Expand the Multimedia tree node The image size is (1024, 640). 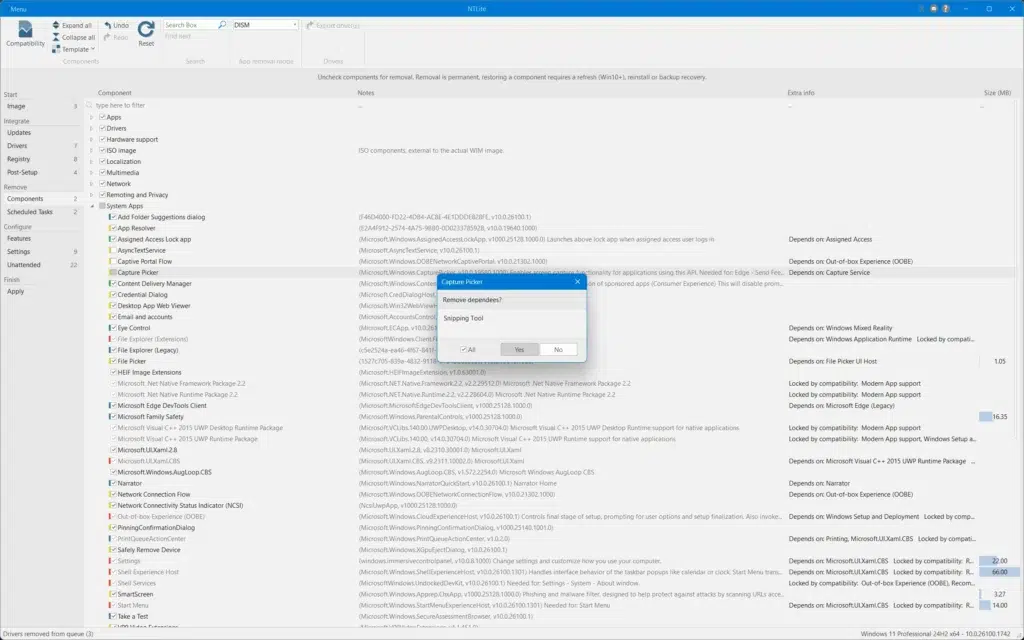[91, 172]
